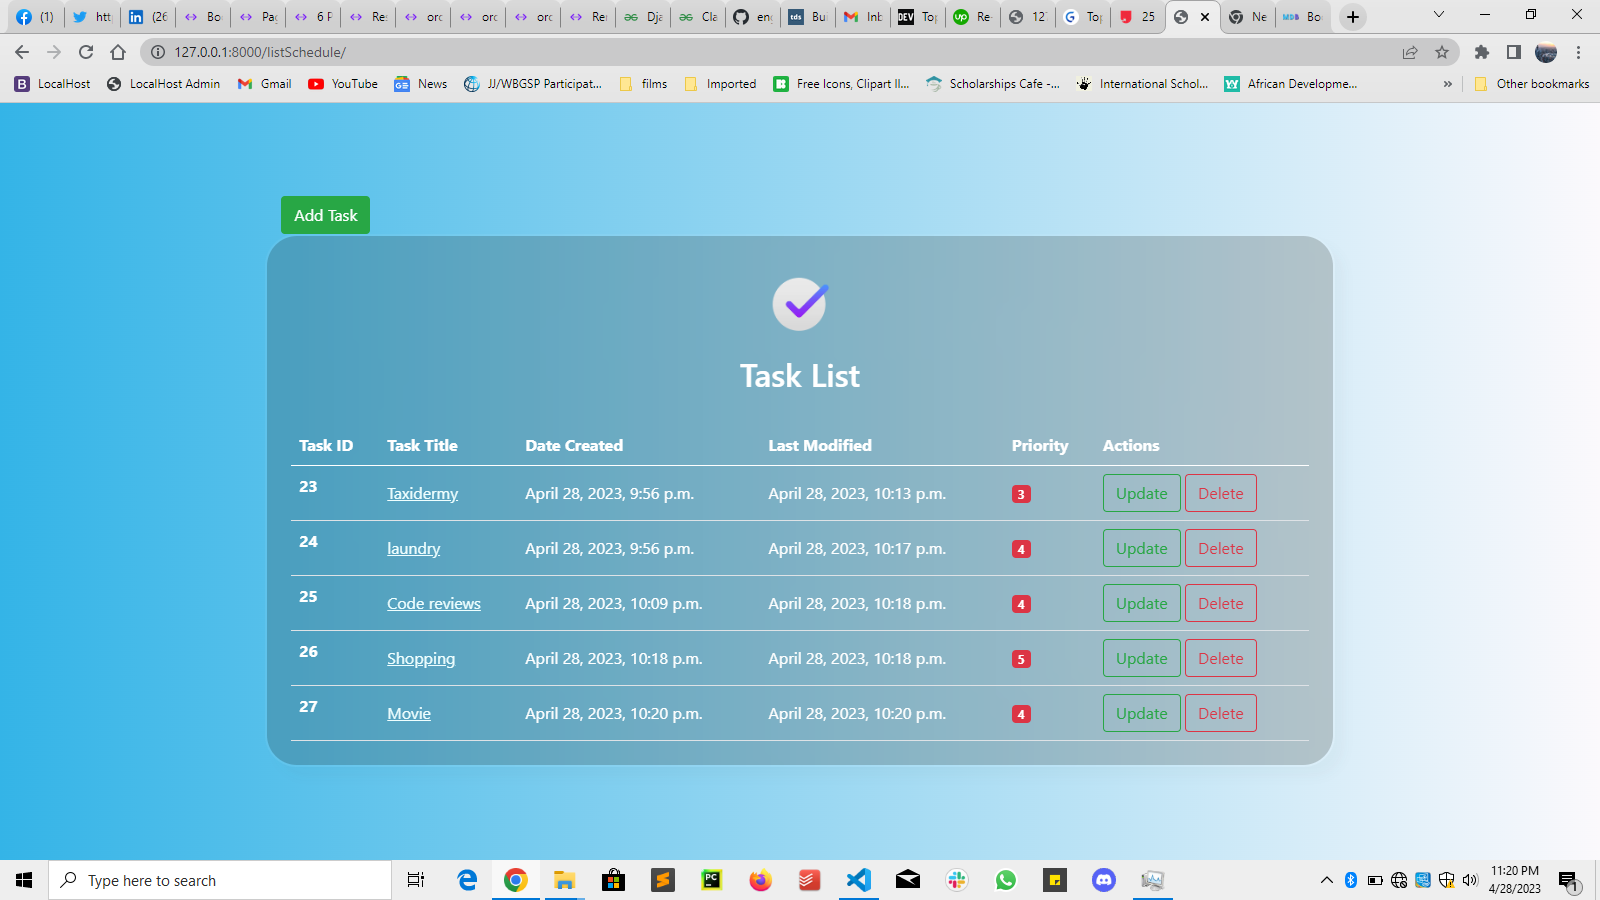Open Chrome's three-dot menu

pos(1580,52)
